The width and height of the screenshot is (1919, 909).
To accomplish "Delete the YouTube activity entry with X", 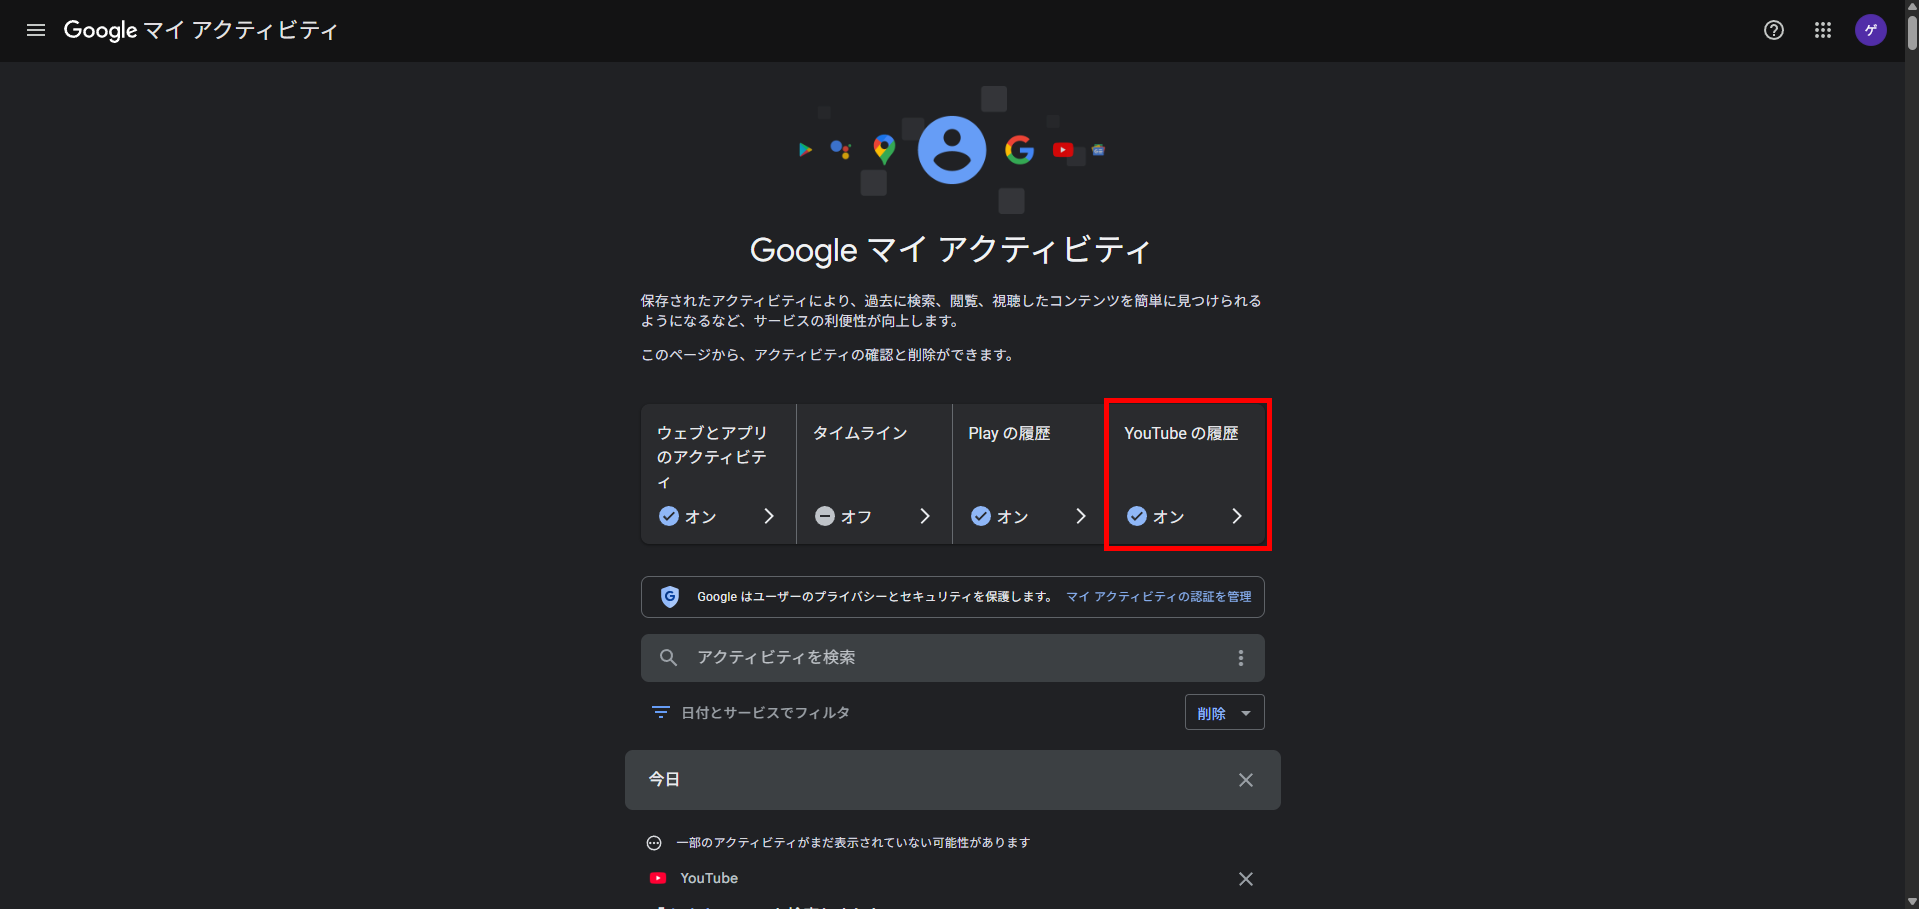I will pos(1246,879).
